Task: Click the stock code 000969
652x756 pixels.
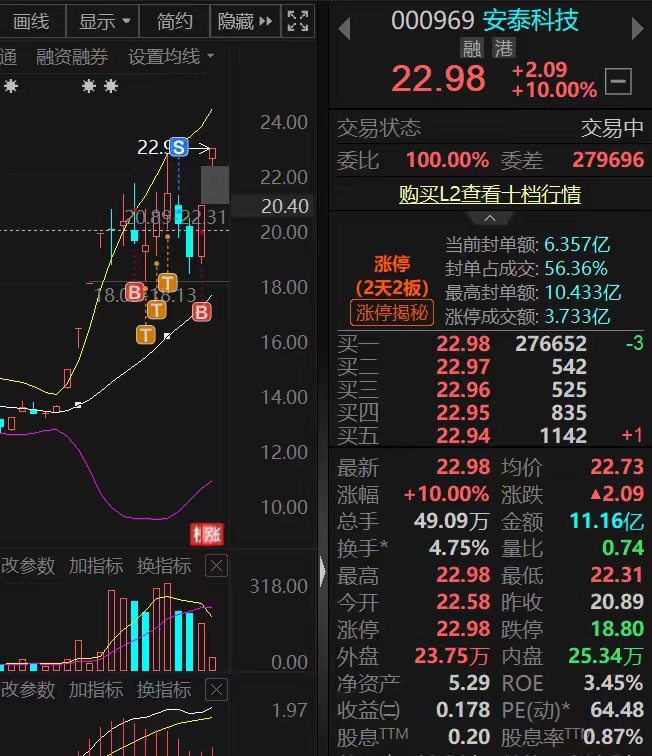Action: coord(433,21)
